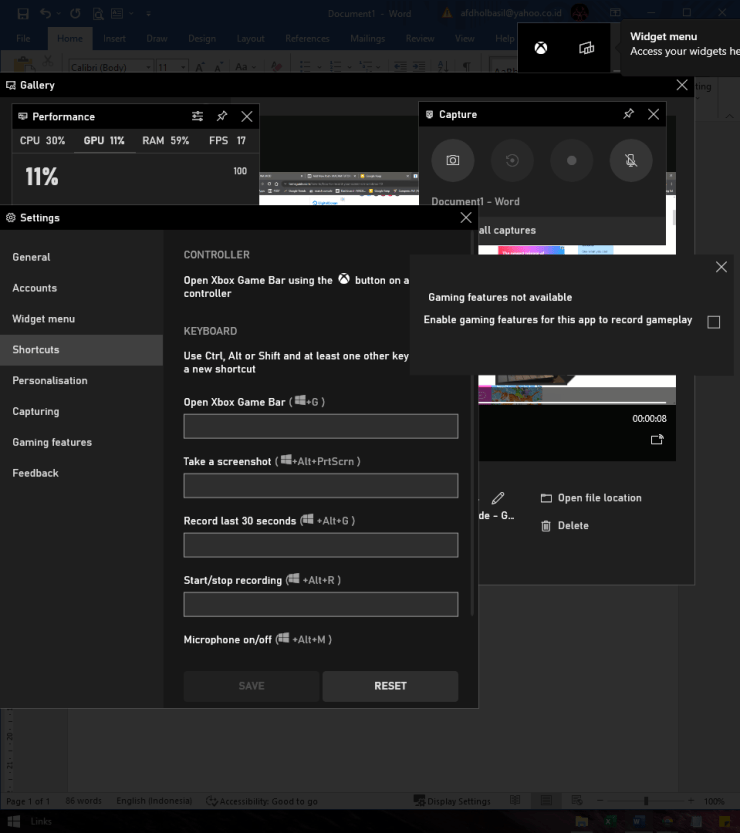Viewport: 740px width, 833px height.
Task: Click the Settings panel vertical scrollbar
Action: (x=472, y=425)
